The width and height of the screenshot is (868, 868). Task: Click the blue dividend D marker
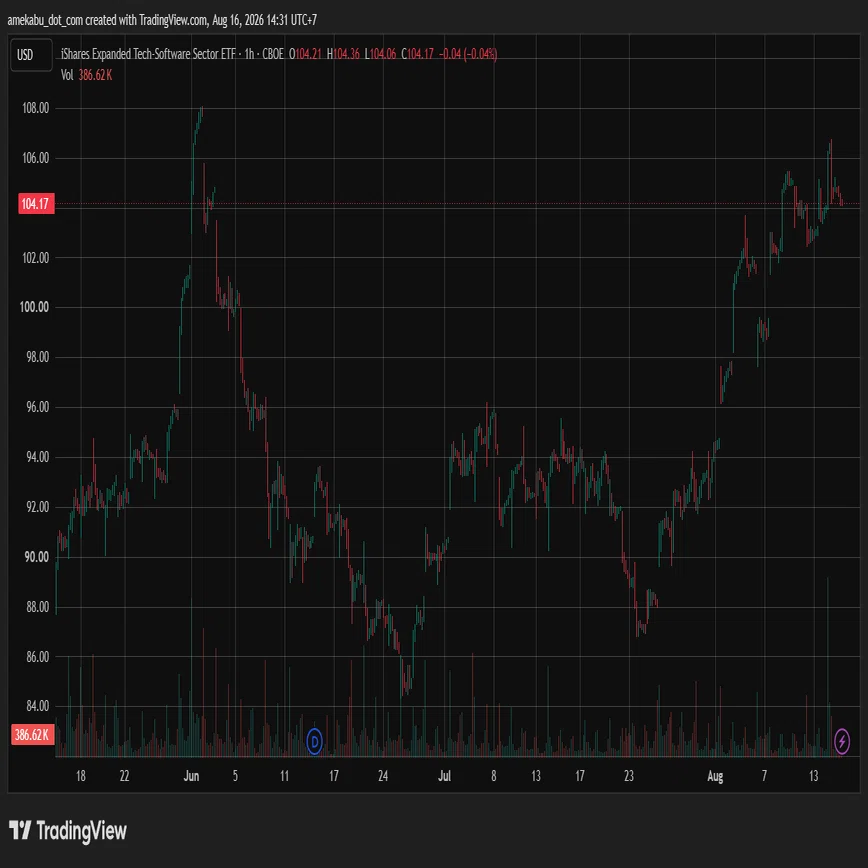(314, 741)
